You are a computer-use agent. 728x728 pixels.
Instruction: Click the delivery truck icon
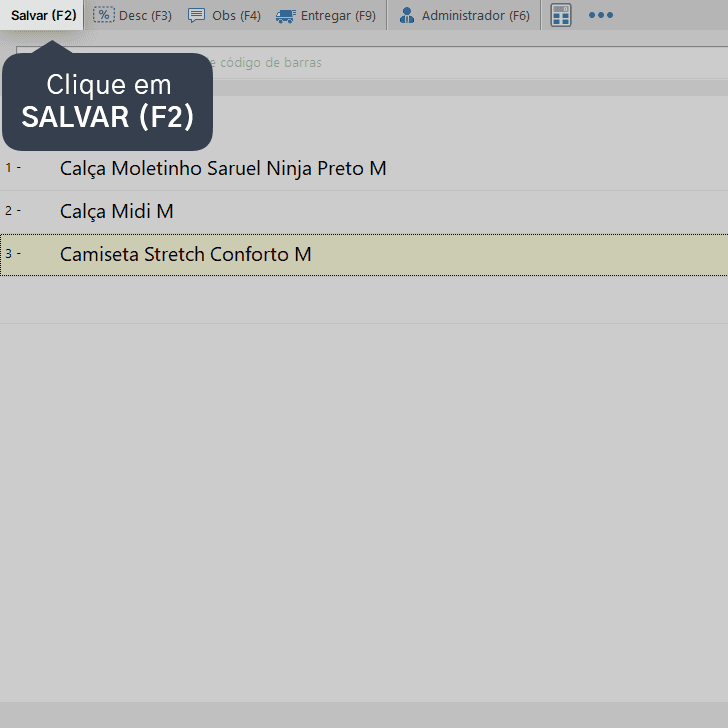click(286, 16)
